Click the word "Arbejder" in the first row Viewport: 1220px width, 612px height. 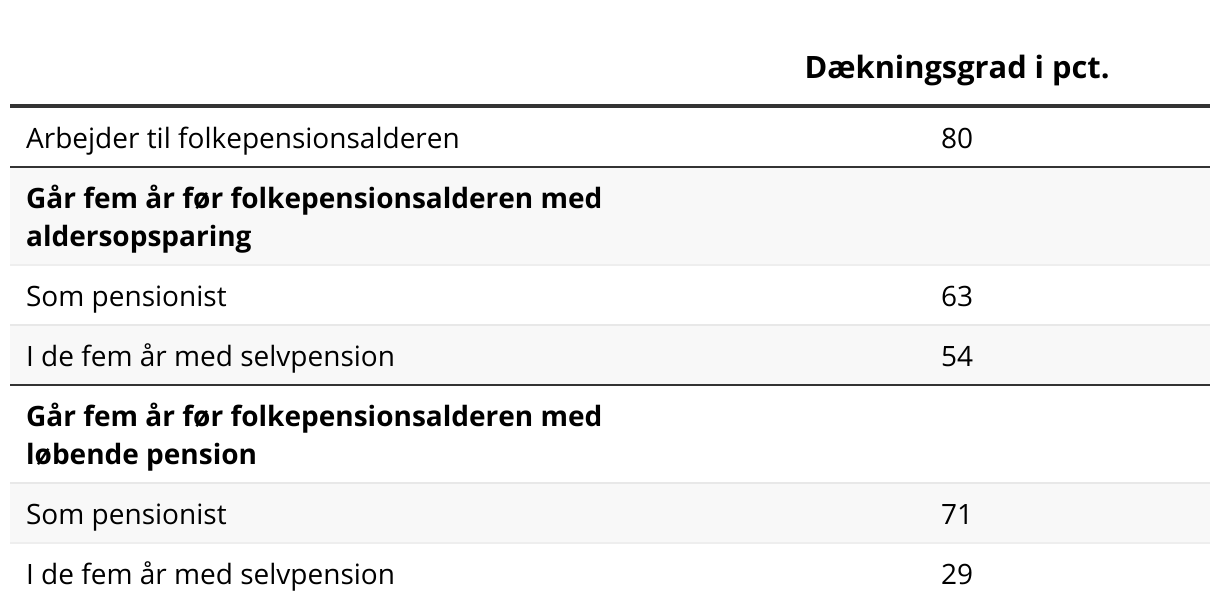[75, 138]
